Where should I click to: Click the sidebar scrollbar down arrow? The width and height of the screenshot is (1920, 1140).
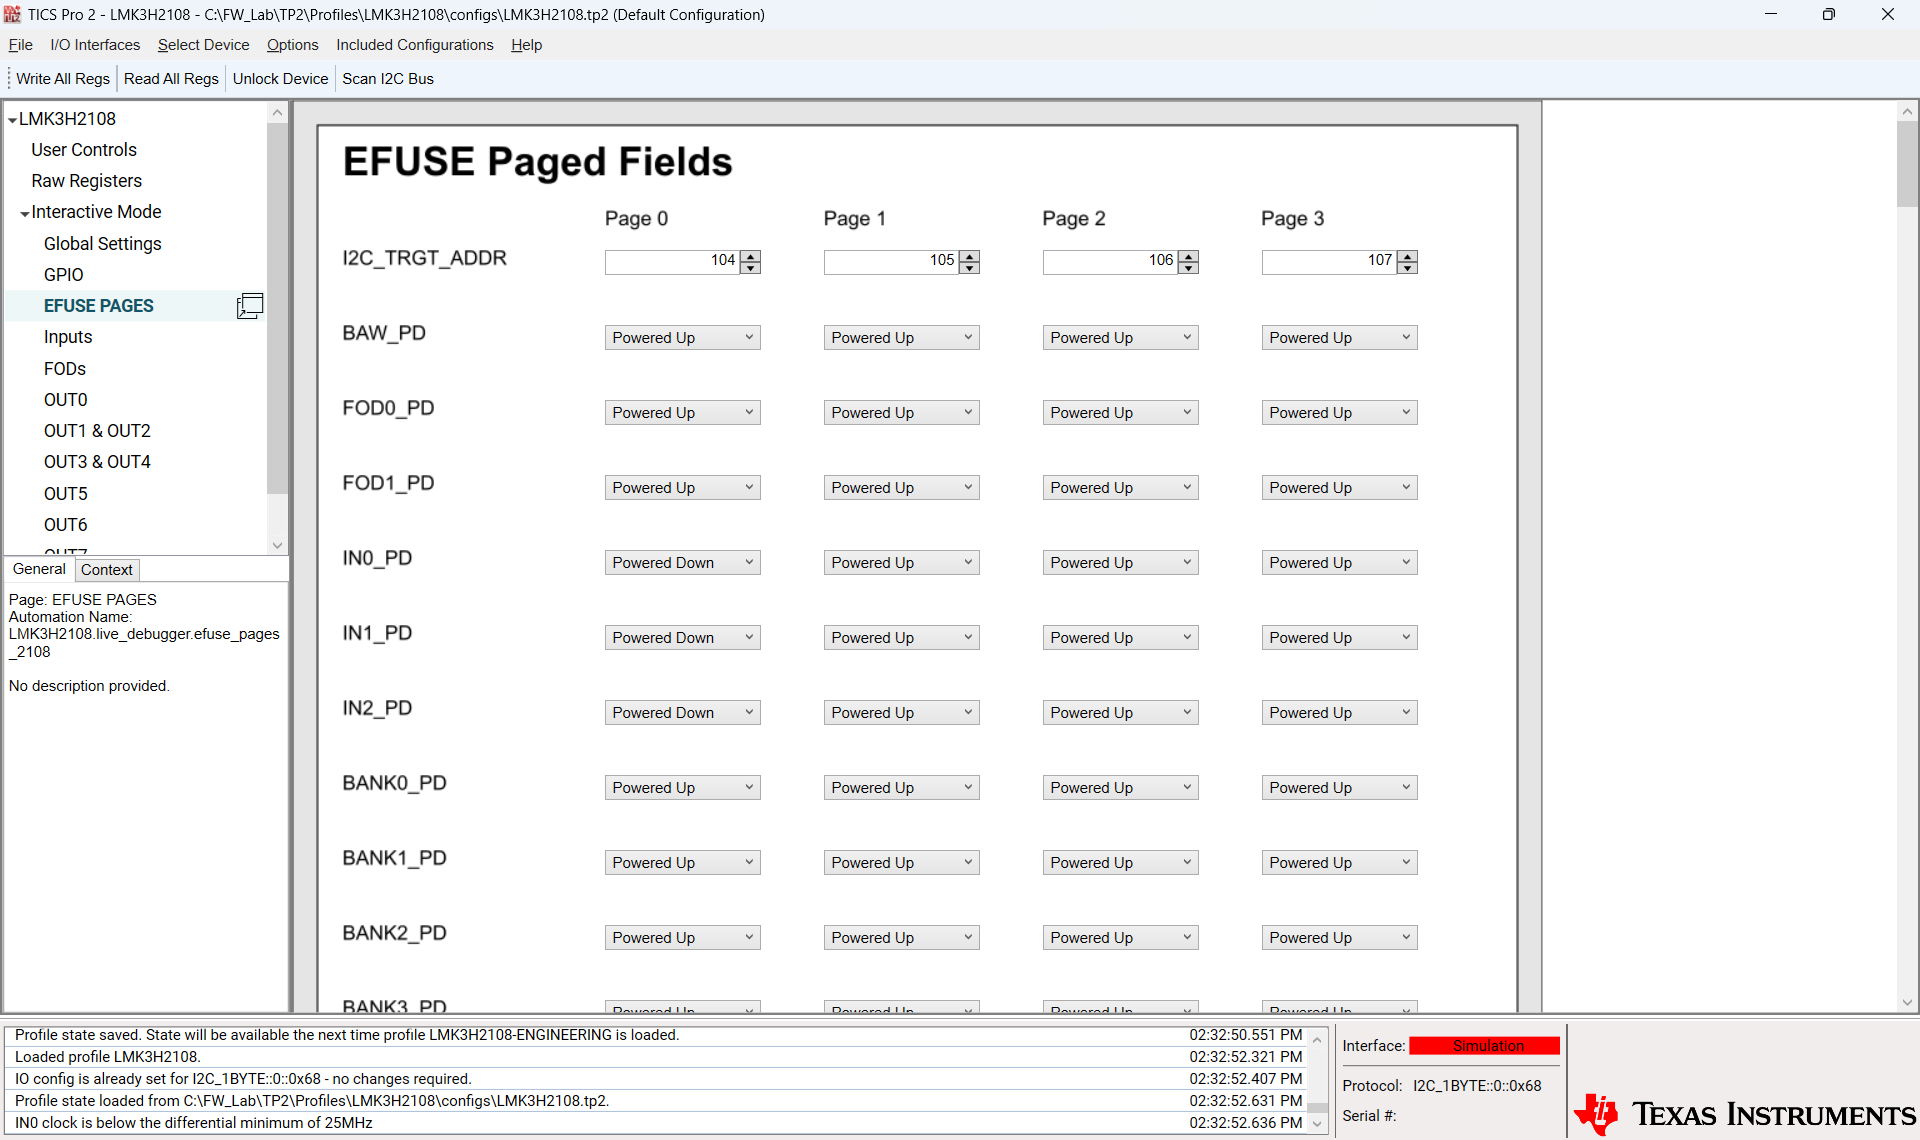tap(277, 546)
